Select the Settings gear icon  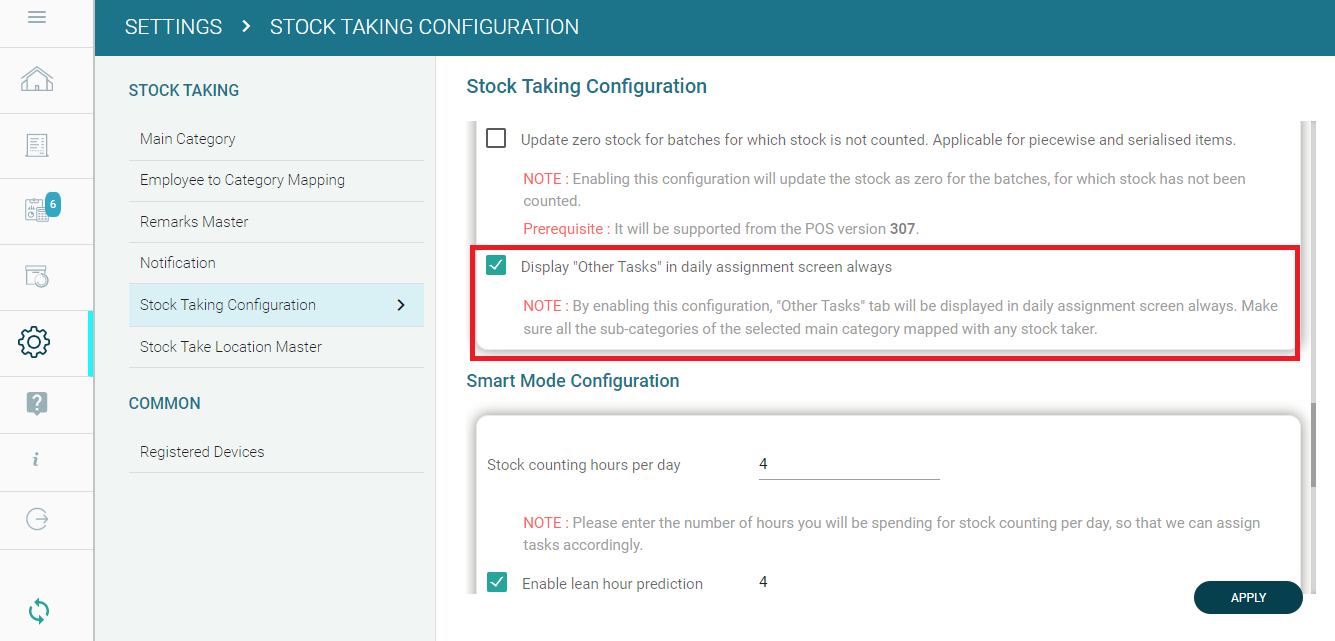pos(35,342)
